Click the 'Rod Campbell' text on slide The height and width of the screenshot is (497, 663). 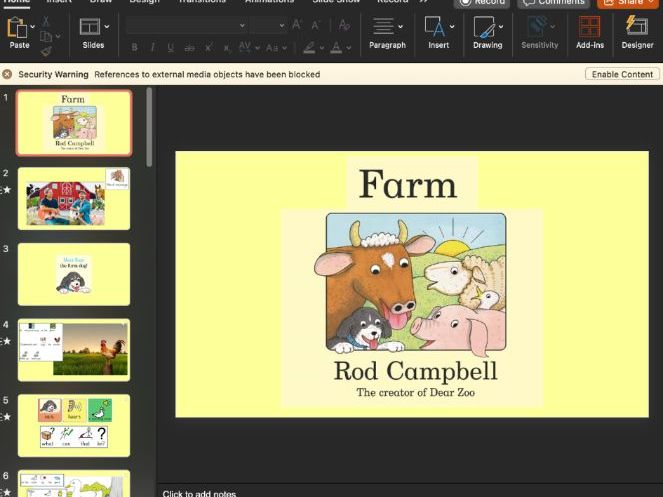click(x=415, y=371)
